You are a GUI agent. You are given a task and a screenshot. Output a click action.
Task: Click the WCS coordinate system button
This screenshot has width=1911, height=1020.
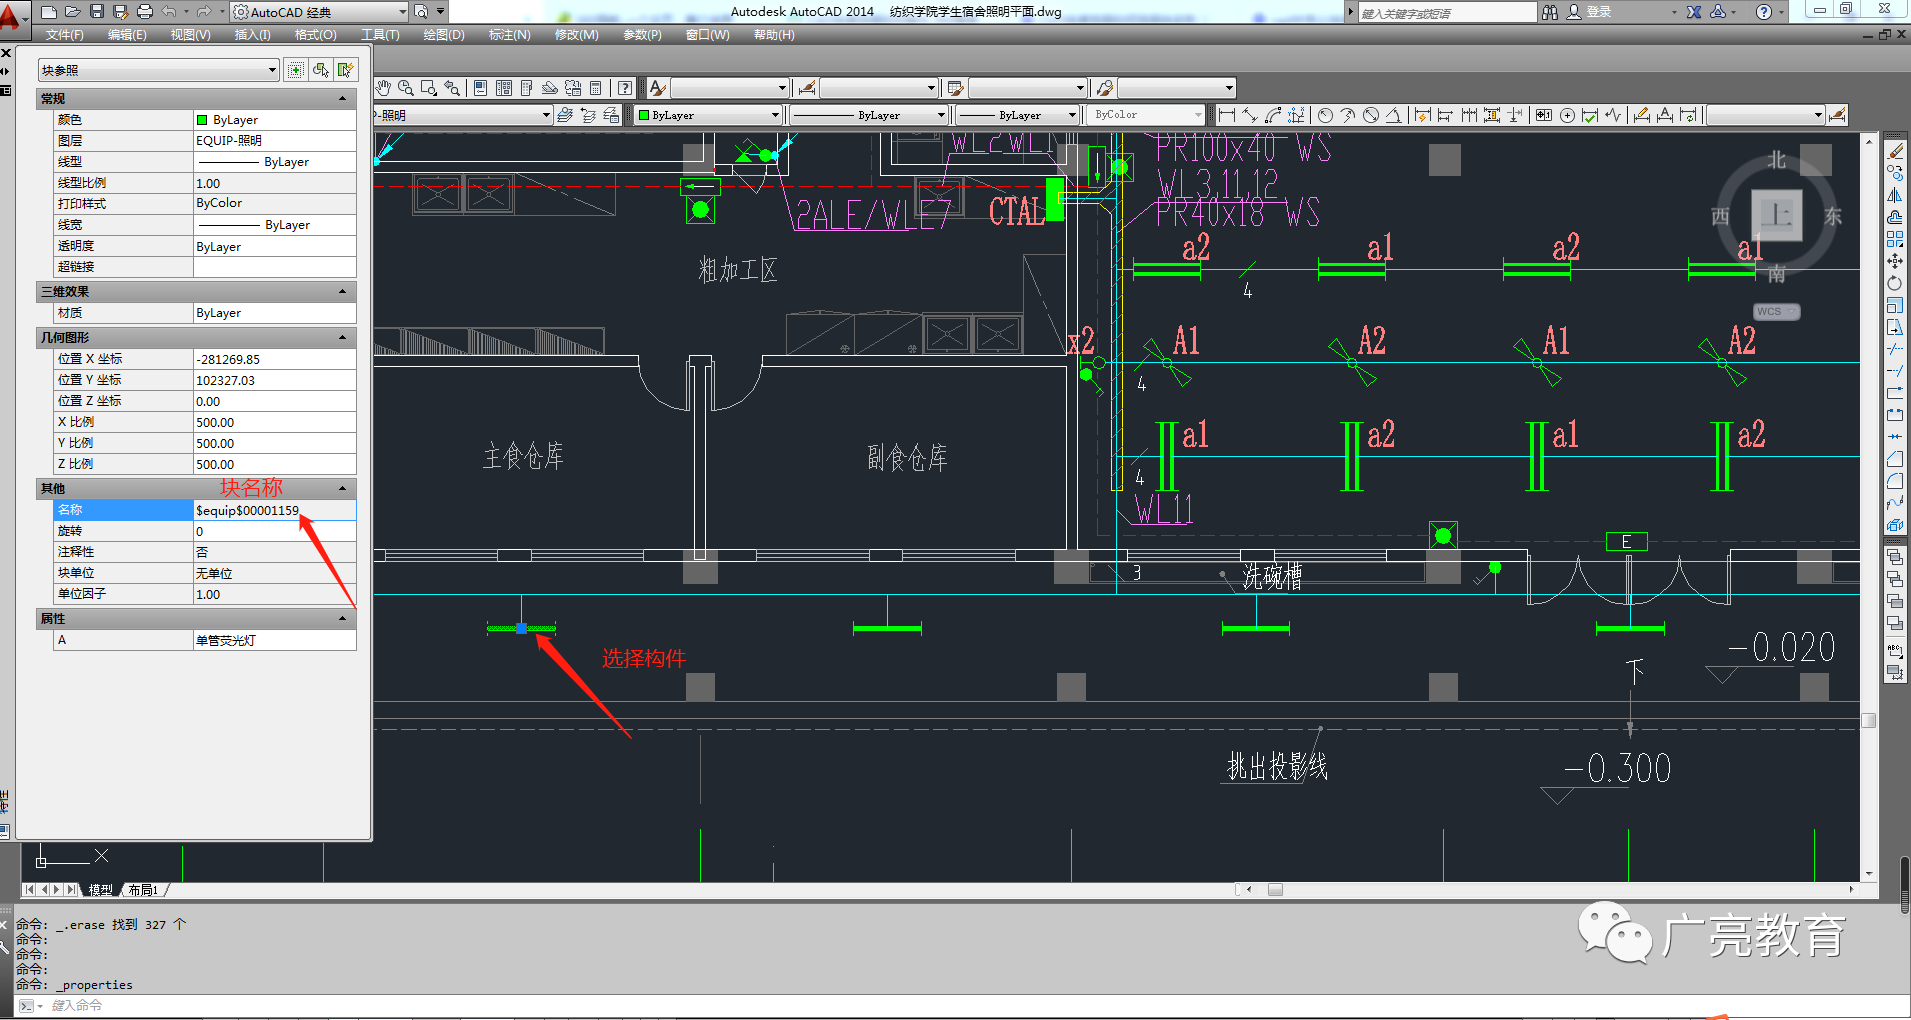pos(1777,312)
